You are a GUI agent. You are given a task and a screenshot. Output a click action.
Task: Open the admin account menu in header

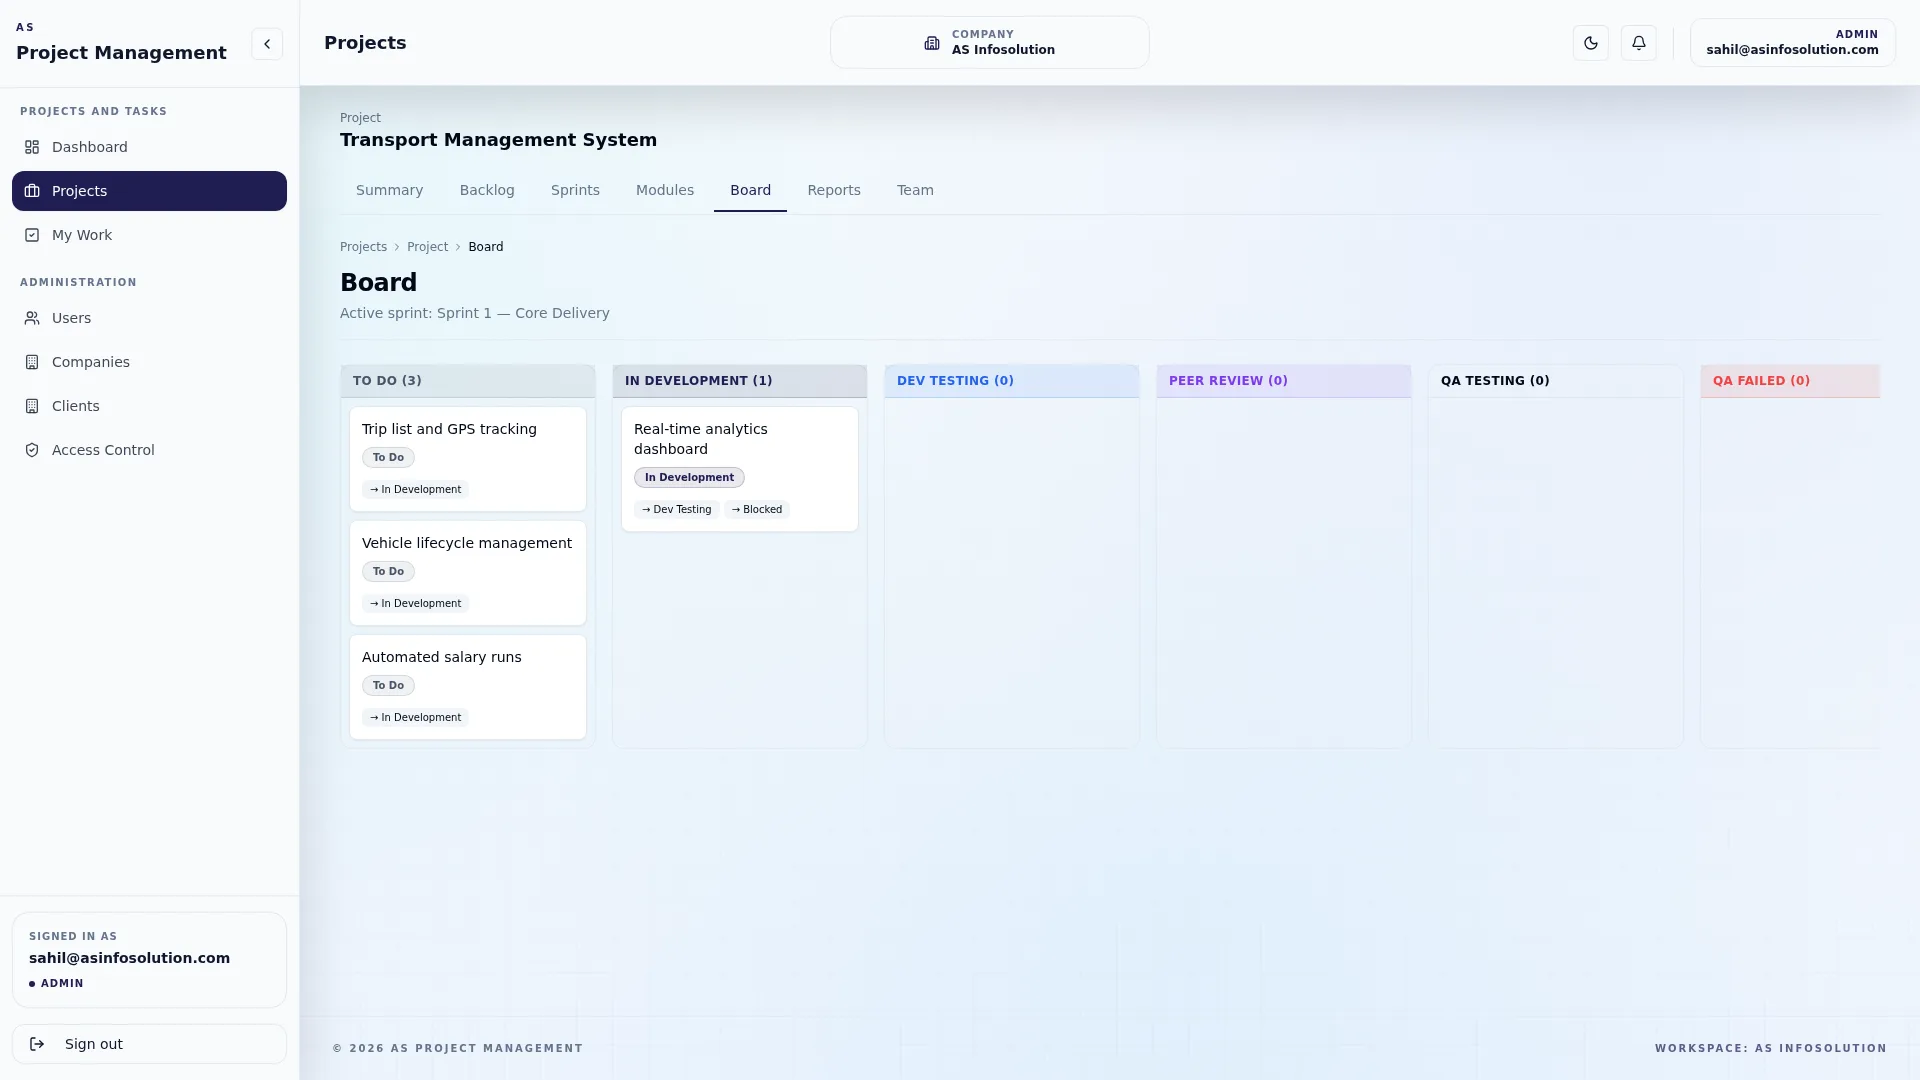point(1792,42)
